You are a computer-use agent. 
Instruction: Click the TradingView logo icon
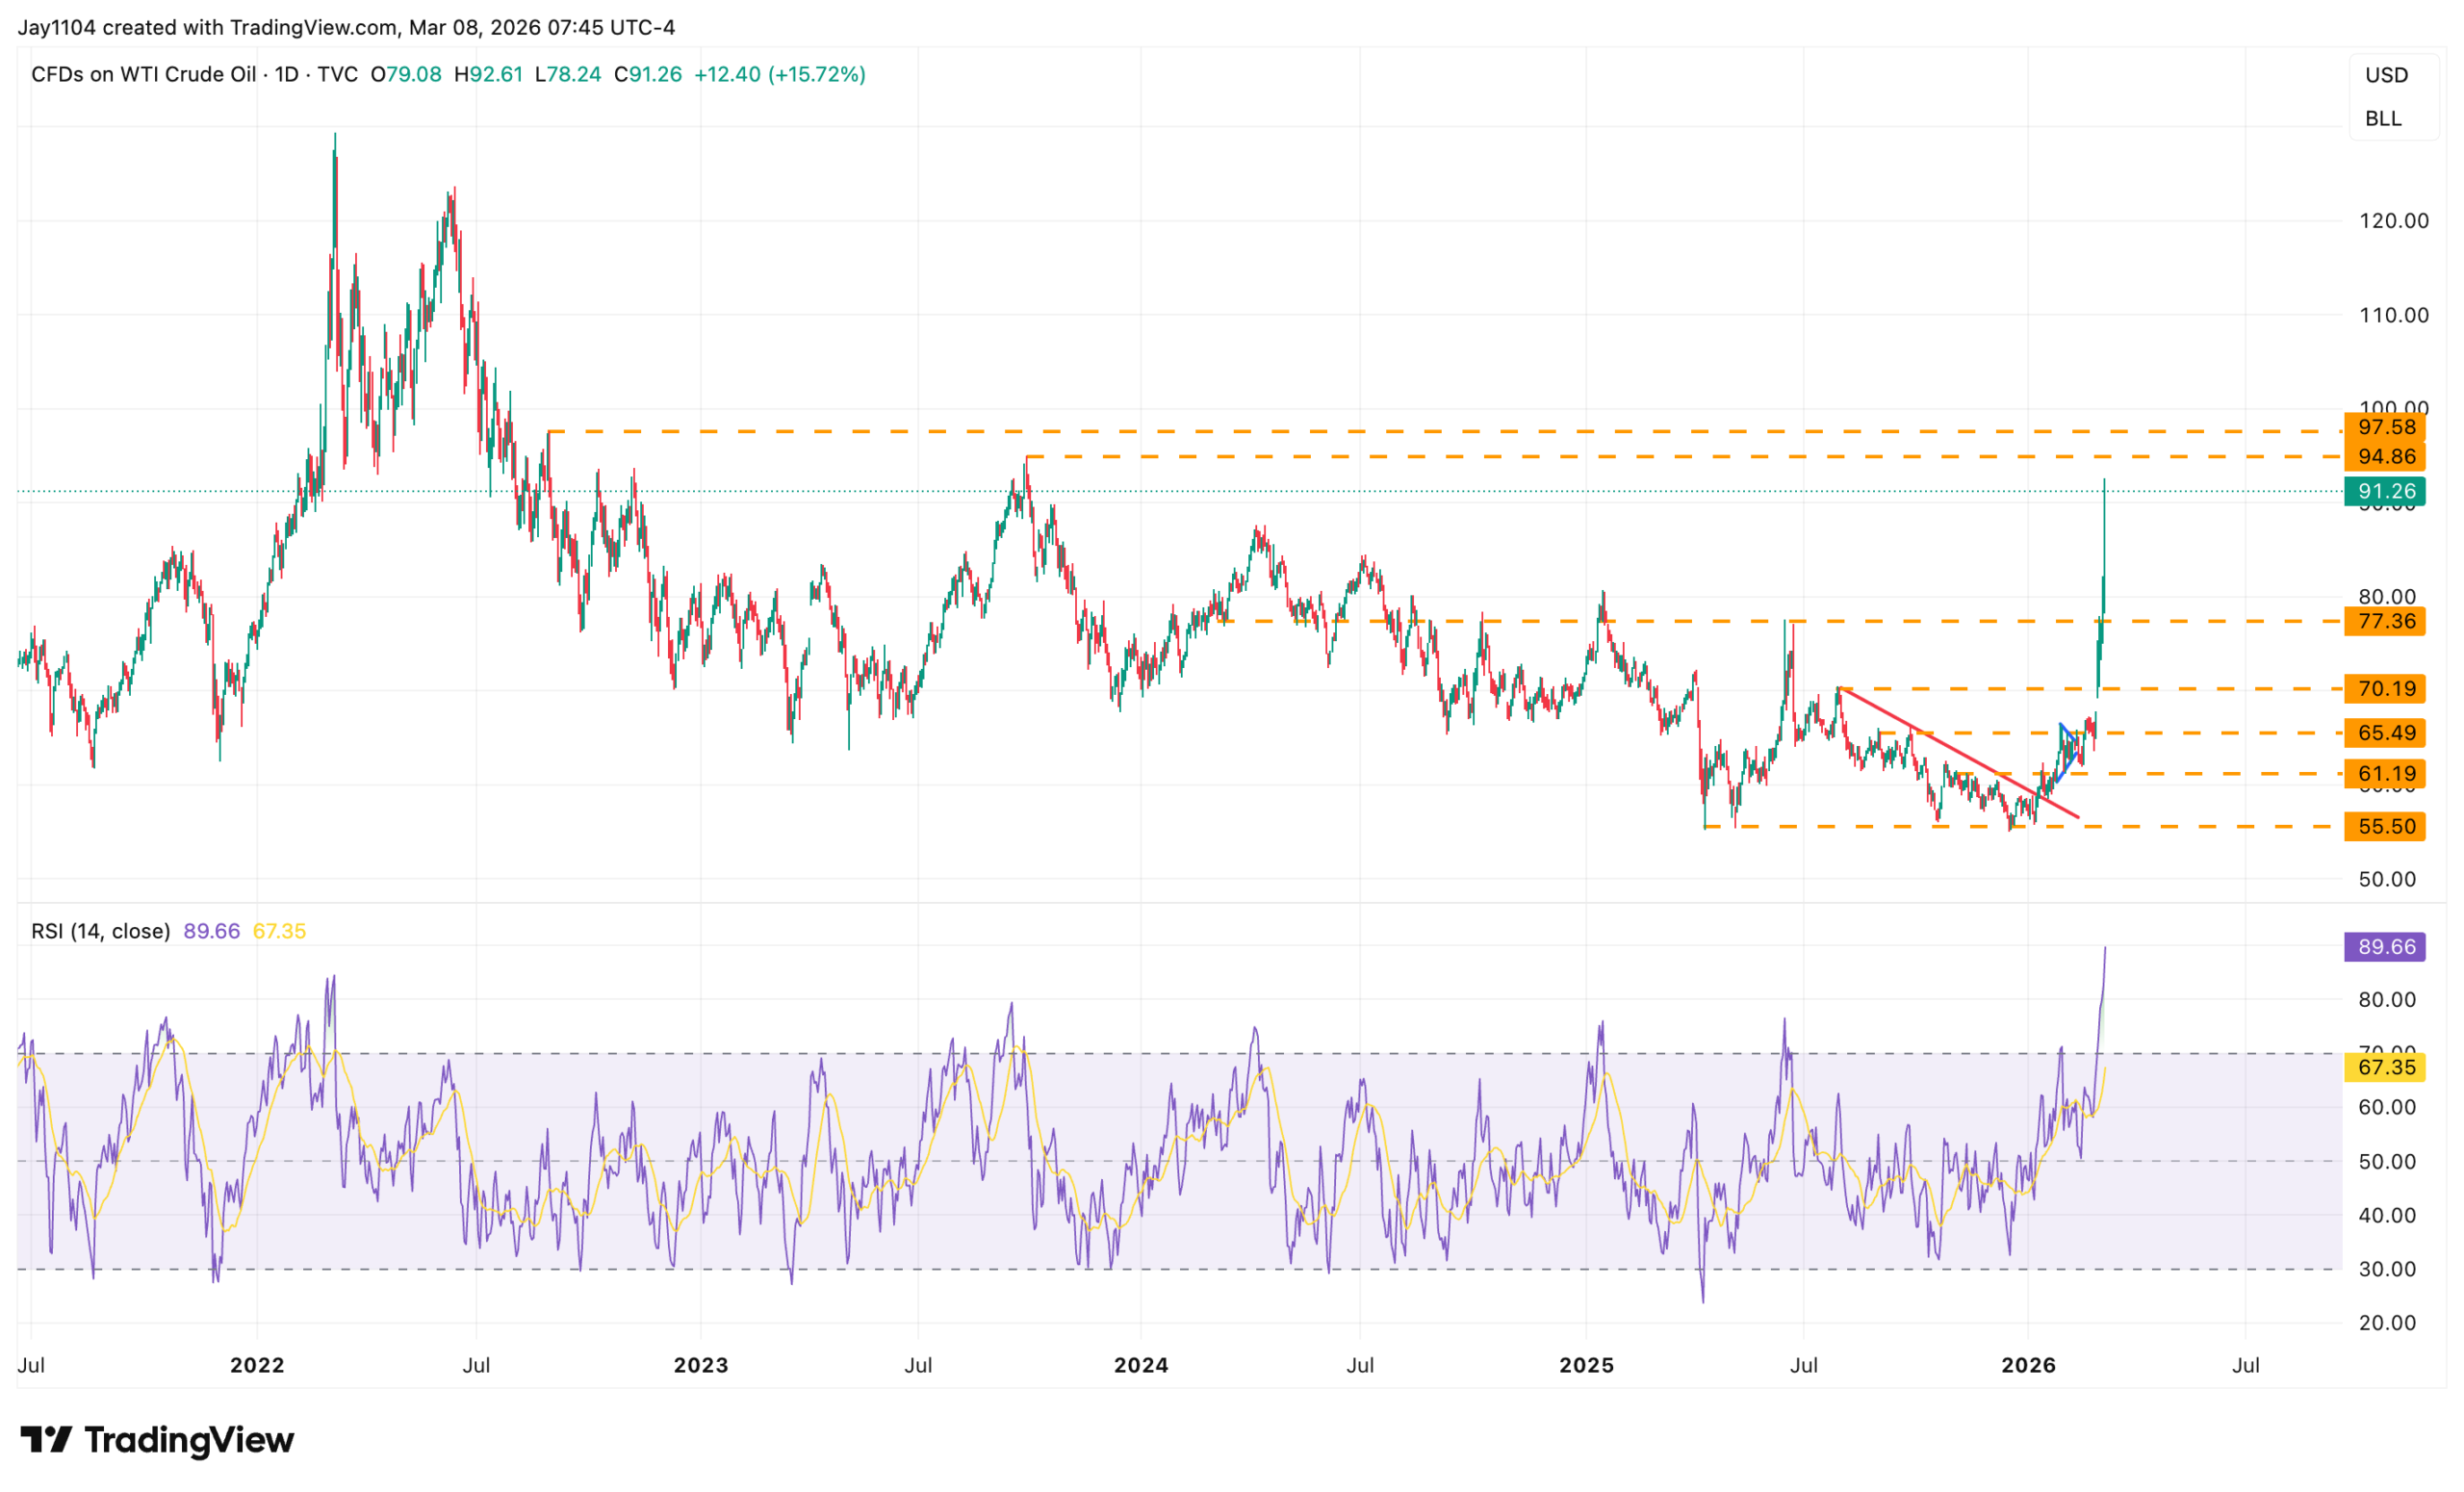[x=46, y=1440]
